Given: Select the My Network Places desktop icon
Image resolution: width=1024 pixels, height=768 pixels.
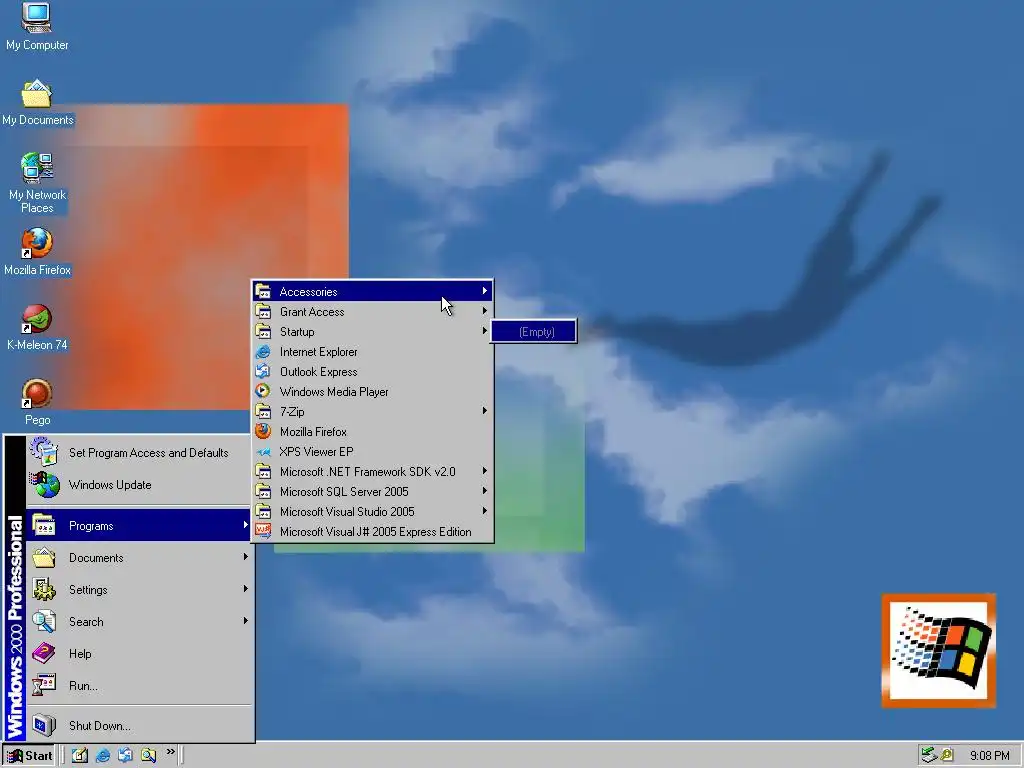Looking at the screenshot, I should coord(37,183).
